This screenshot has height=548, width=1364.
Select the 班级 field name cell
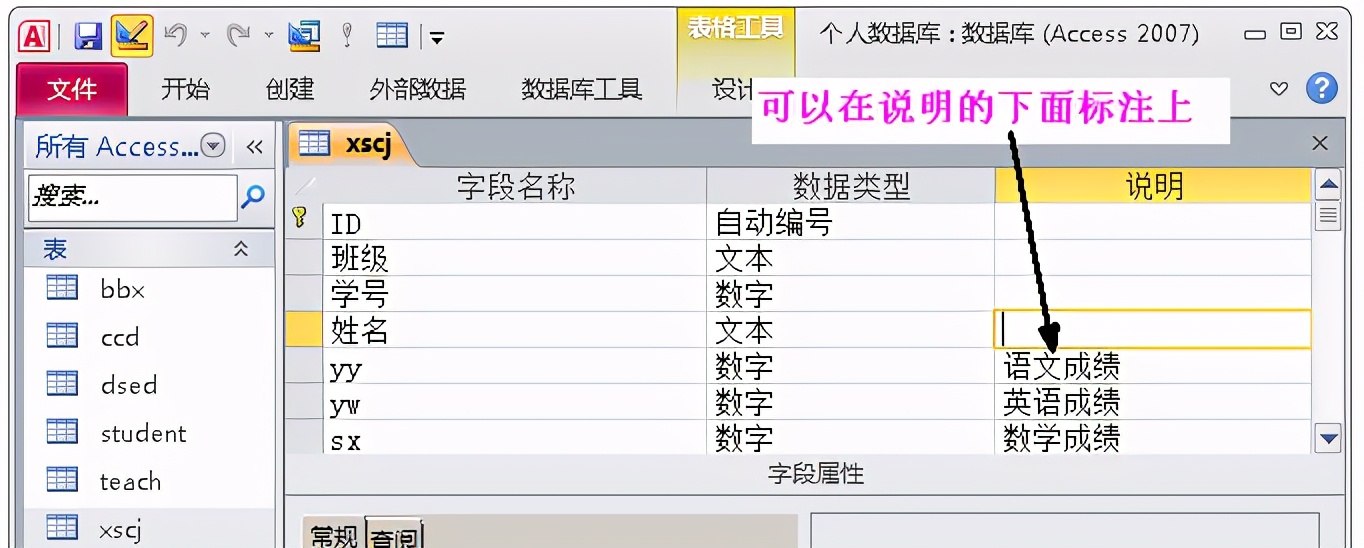(515, 258)
